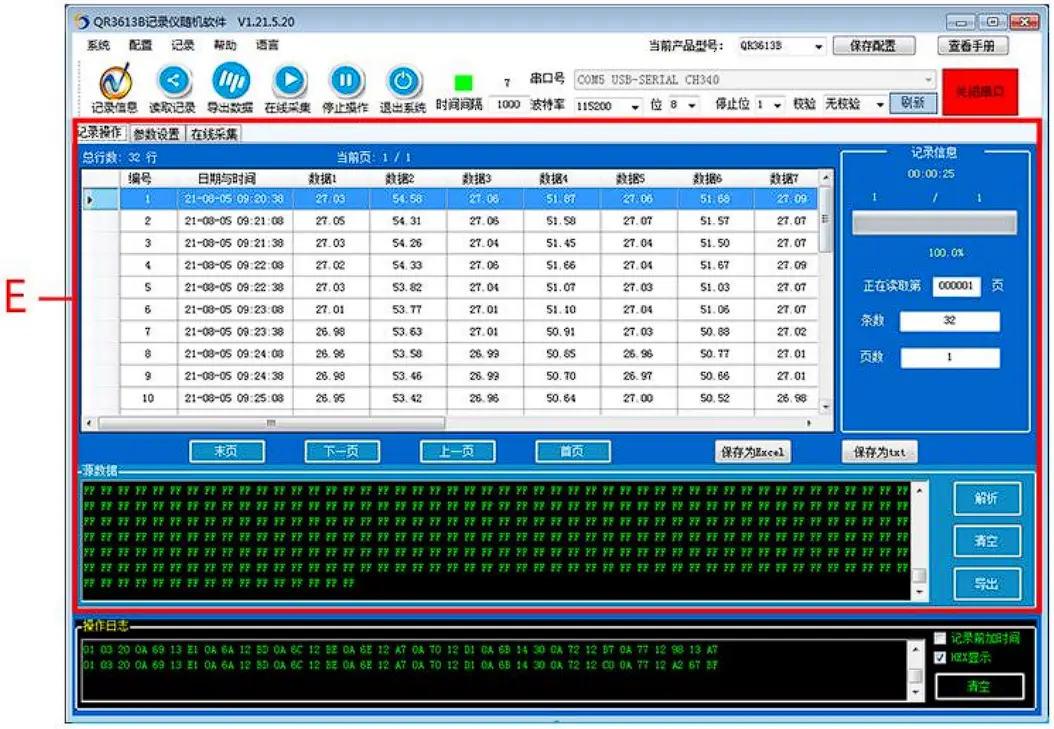Click the 导出数据 toolbar icon
1054x729 pixels.
231,81
